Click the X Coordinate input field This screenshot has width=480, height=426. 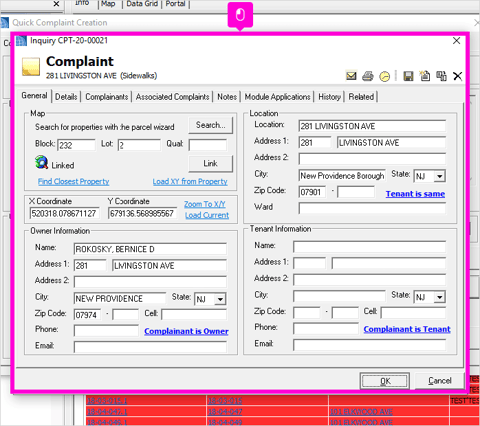pyautogui.click(x=65, y=213)
